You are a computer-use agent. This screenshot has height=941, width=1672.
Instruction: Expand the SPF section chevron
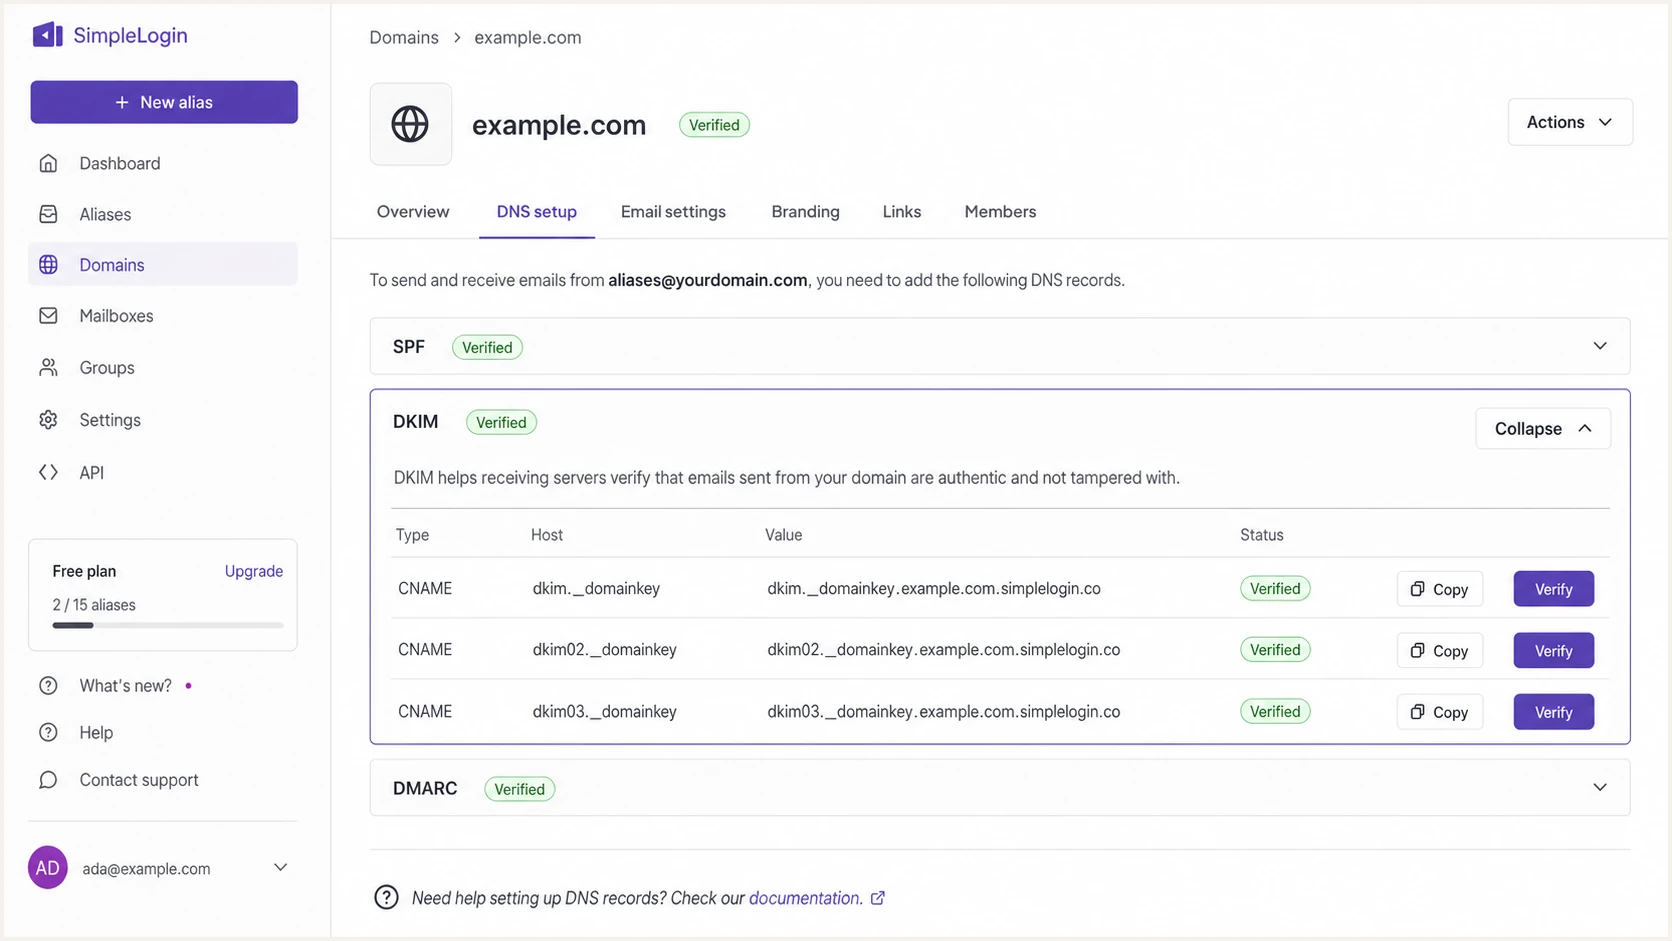1600,346
